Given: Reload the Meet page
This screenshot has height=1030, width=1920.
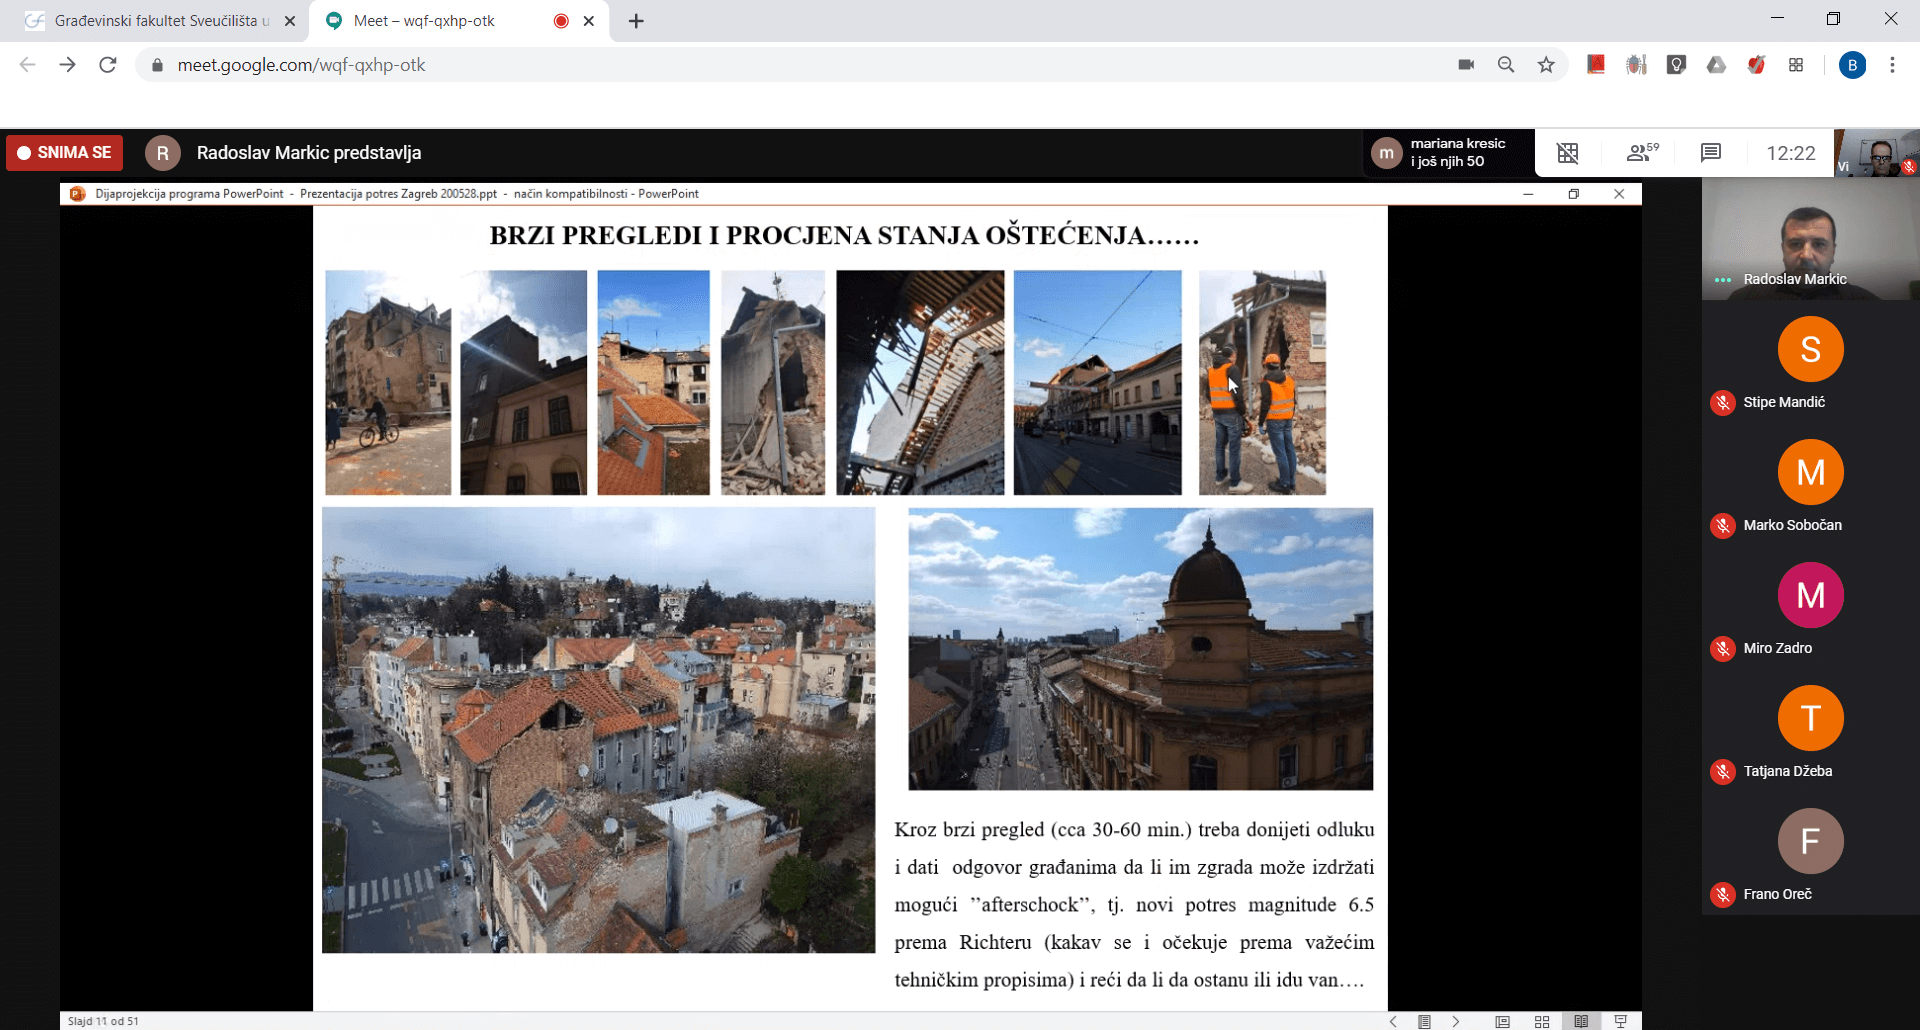Looking at the screenshot, I should pyautogui.click(x=108, y=65).
